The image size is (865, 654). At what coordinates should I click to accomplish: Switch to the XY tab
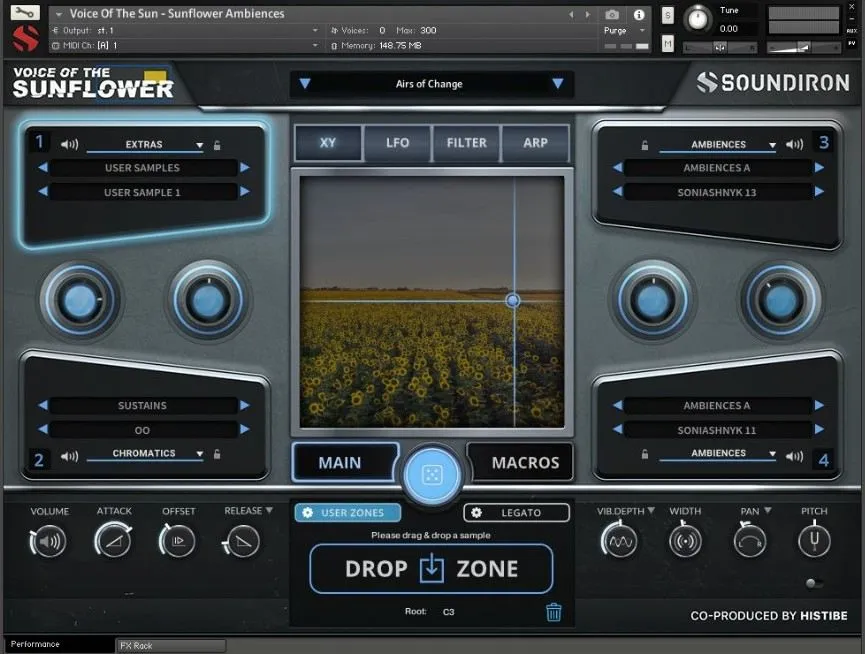coord(328,143)
